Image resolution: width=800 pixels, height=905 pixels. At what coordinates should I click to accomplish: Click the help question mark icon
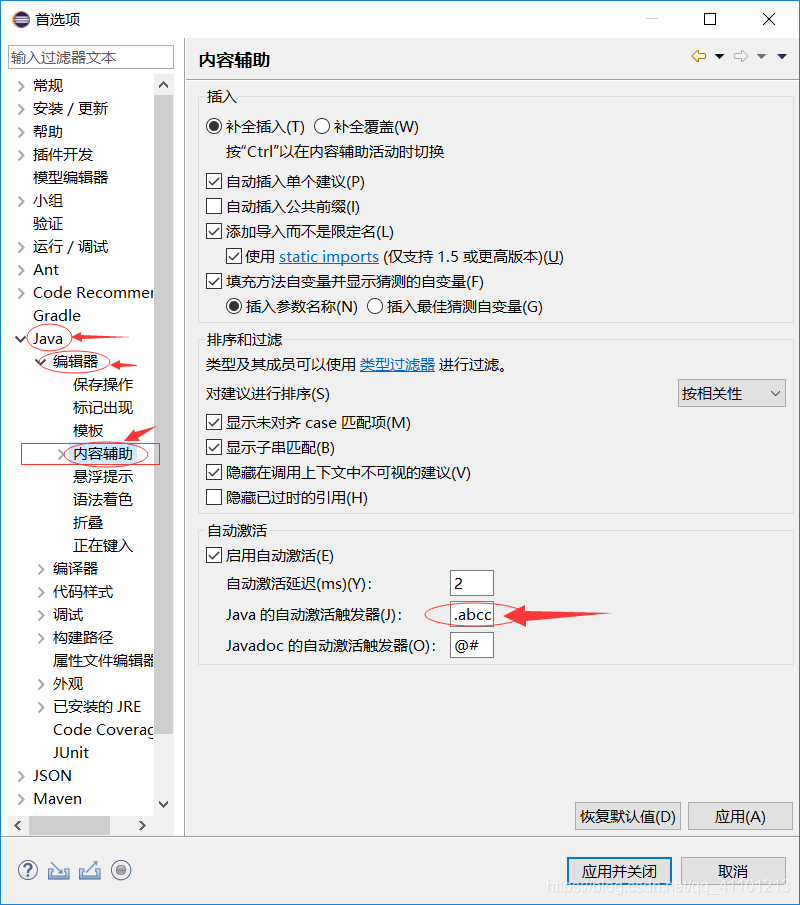pyautogui.click(x=28, y=870)
